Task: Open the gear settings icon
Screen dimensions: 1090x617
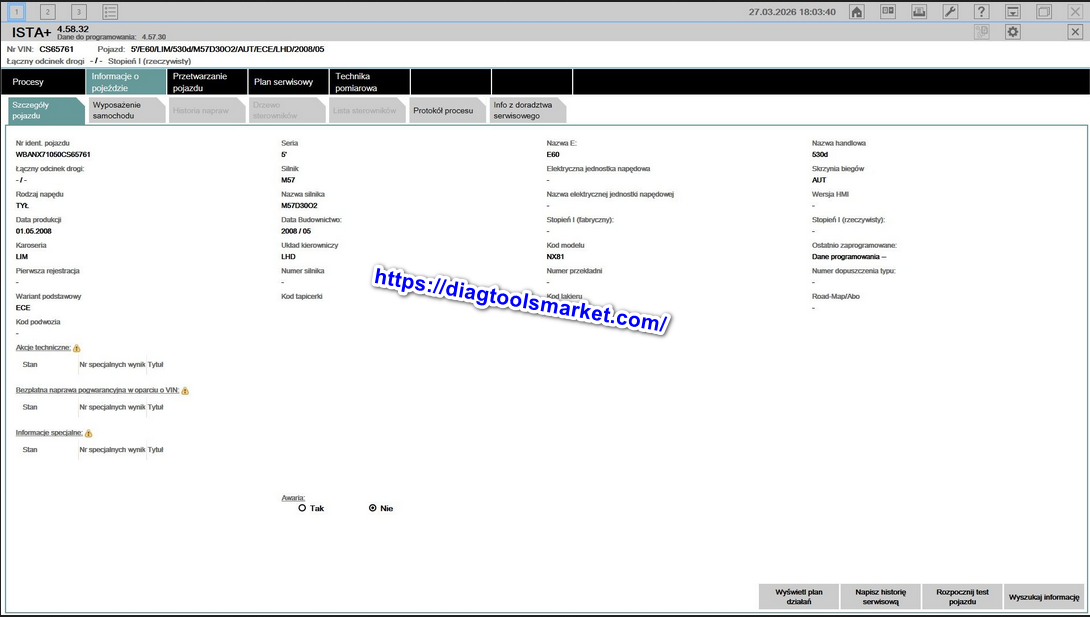Action: [x=1013, y=32]
